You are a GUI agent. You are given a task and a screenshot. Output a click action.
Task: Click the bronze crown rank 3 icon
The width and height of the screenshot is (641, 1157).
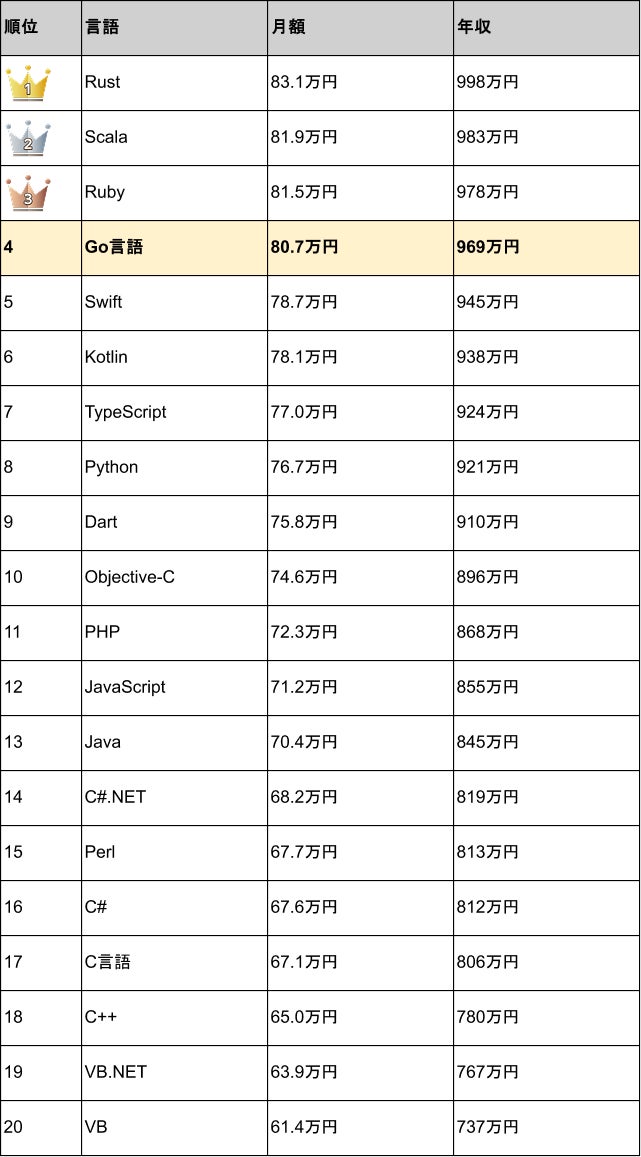[x=28, y=194]
